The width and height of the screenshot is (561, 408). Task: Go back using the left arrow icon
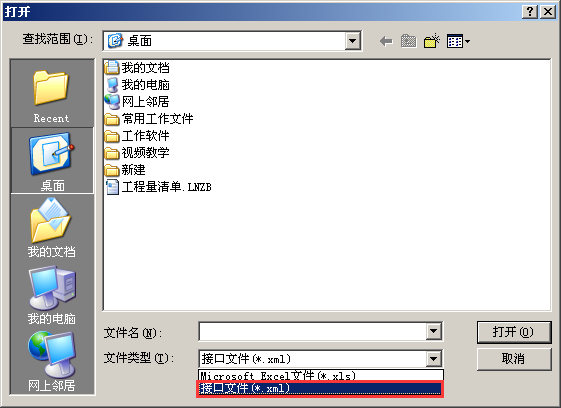coord(386,41)
